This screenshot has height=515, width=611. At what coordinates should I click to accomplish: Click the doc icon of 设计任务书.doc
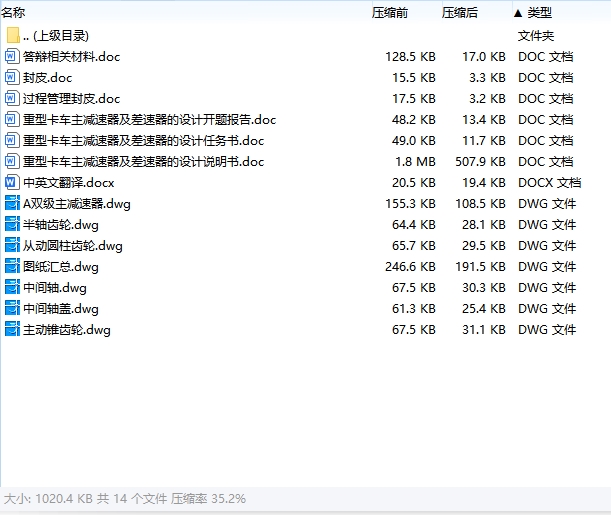[x=12, y=141]
